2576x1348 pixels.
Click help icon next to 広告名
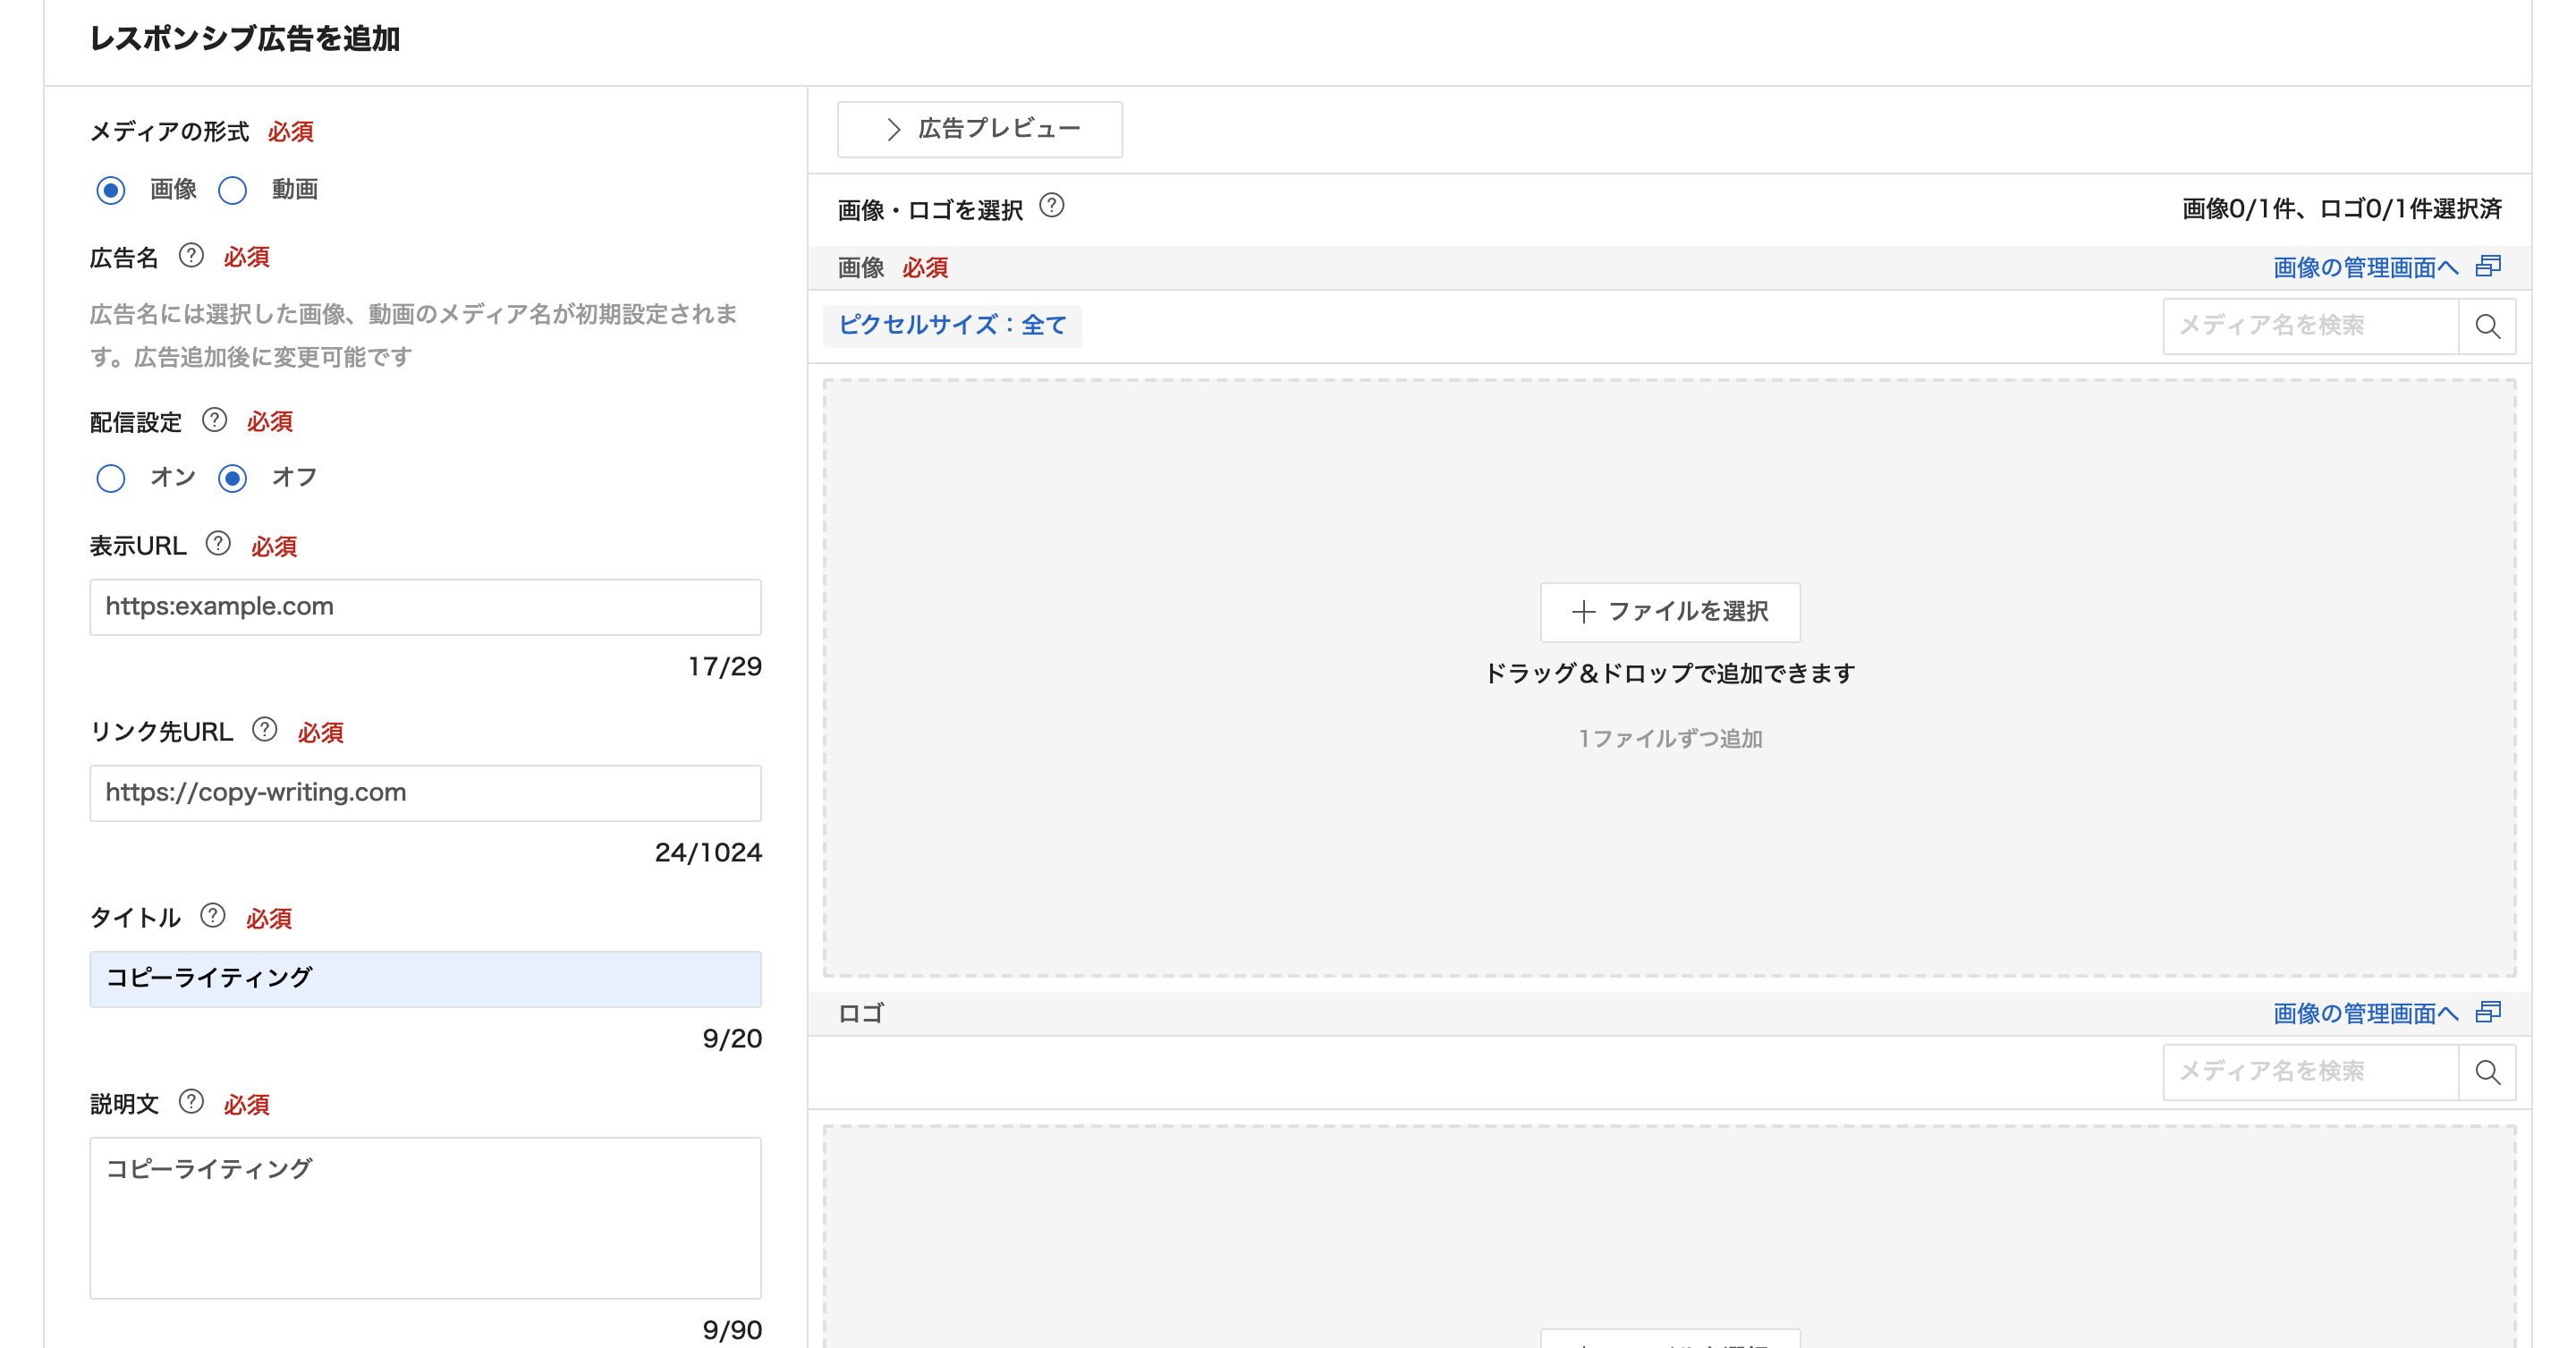[x=191, y=256]
